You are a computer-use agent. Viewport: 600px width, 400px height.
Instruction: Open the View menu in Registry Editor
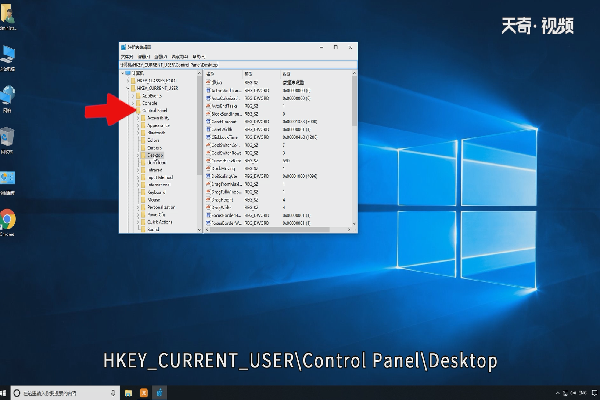(158, 56)
